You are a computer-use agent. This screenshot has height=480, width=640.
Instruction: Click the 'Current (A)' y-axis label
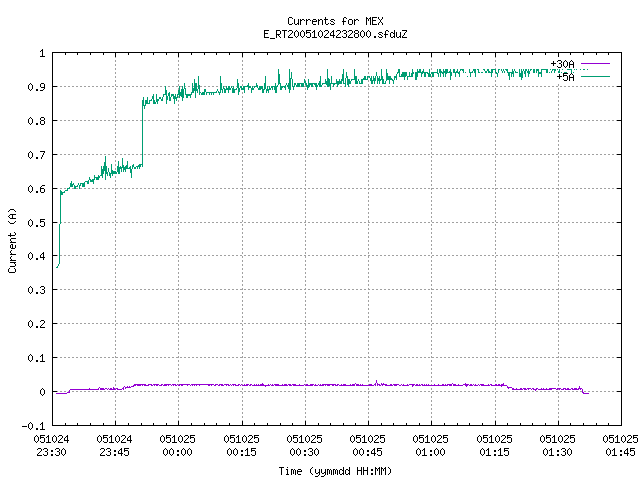coord(12,240)
